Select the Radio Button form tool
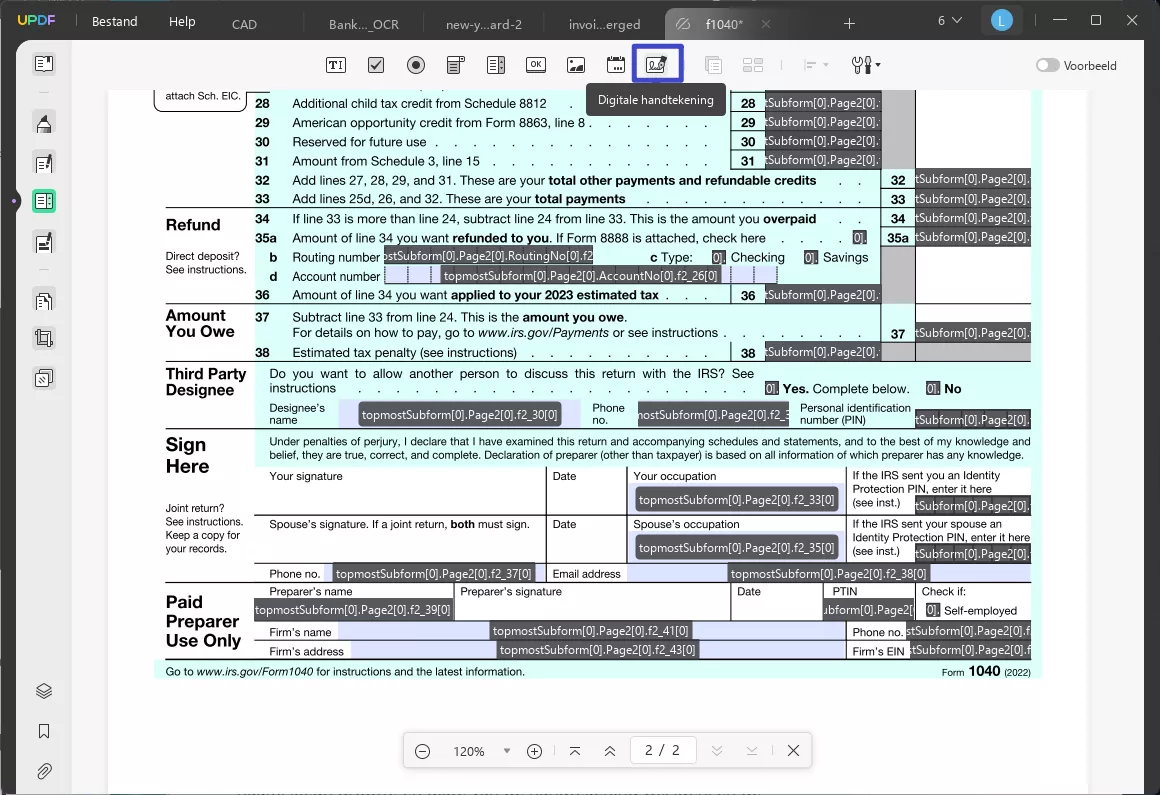 [416, 65]
